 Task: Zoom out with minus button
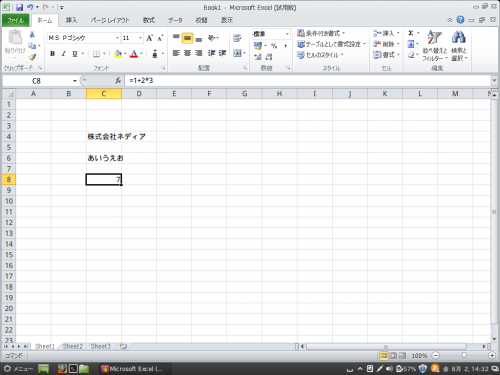435,356
